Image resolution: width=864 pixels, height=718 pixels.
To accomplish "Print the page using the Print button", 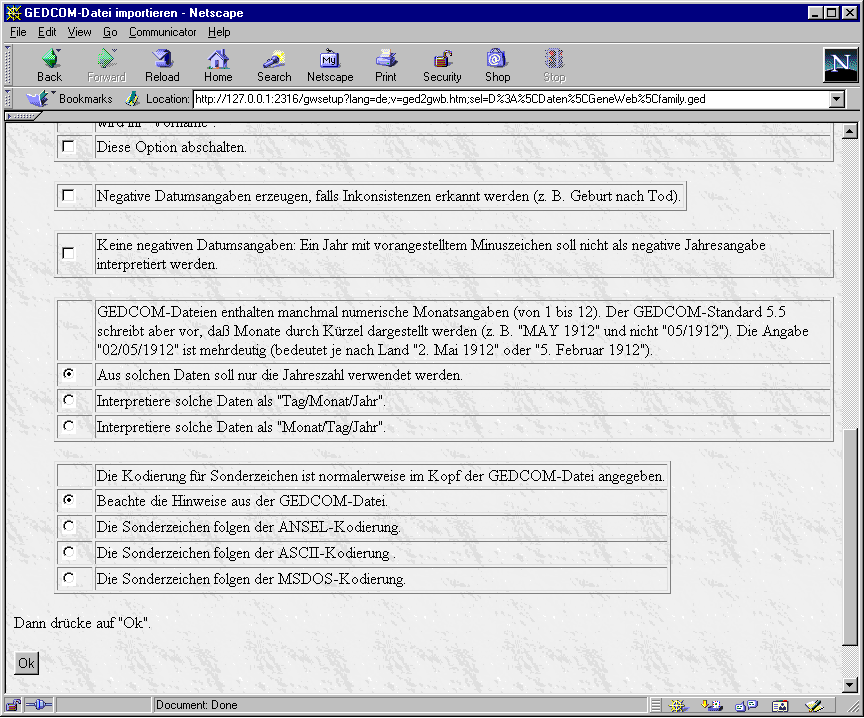I will click(x=386, y=66).
